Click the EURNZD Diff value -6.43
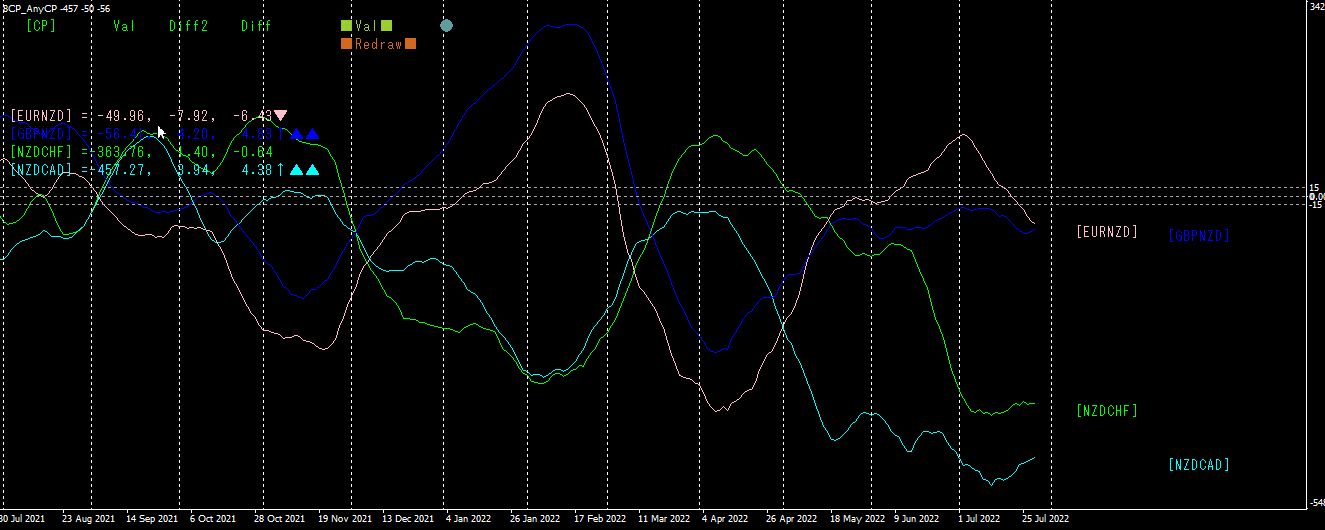The height and width of the screenshot is (530, 1325). [252, 116]
